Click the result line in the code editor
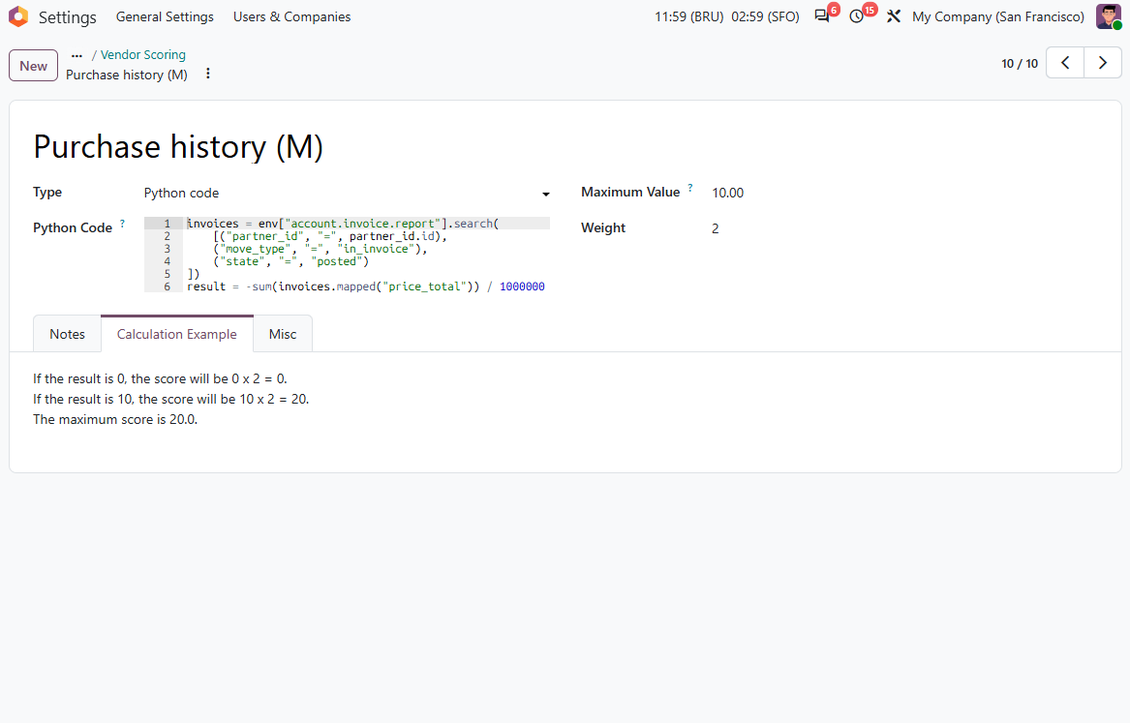Screen dimensions: 1130x723 point(366,286)
